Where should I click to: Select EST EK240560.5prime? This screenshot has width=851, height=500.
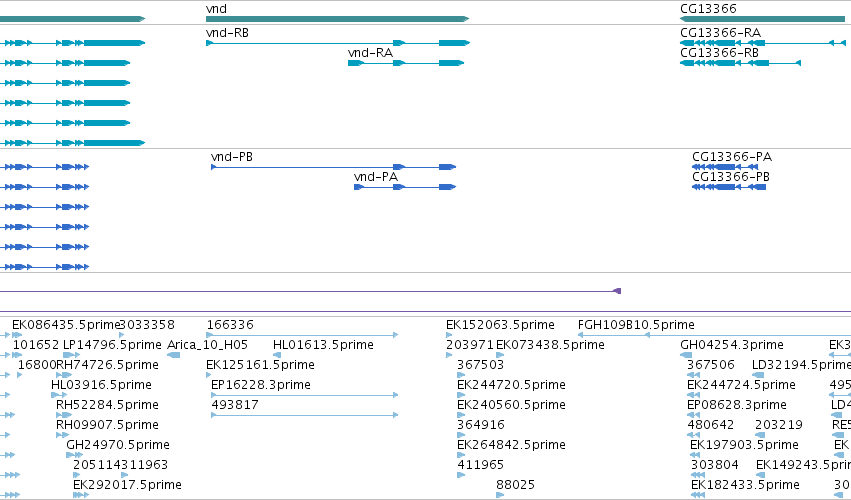tap(511, 405)
